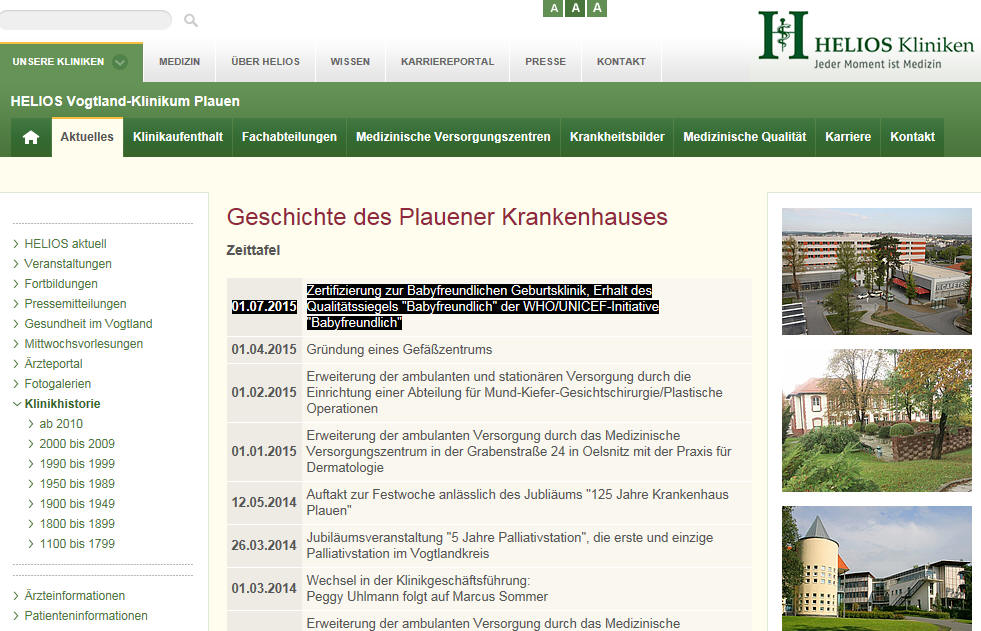Open Patienteninformationen sidebar link
The width and height of the screenshot is (981, 631).
86,616
